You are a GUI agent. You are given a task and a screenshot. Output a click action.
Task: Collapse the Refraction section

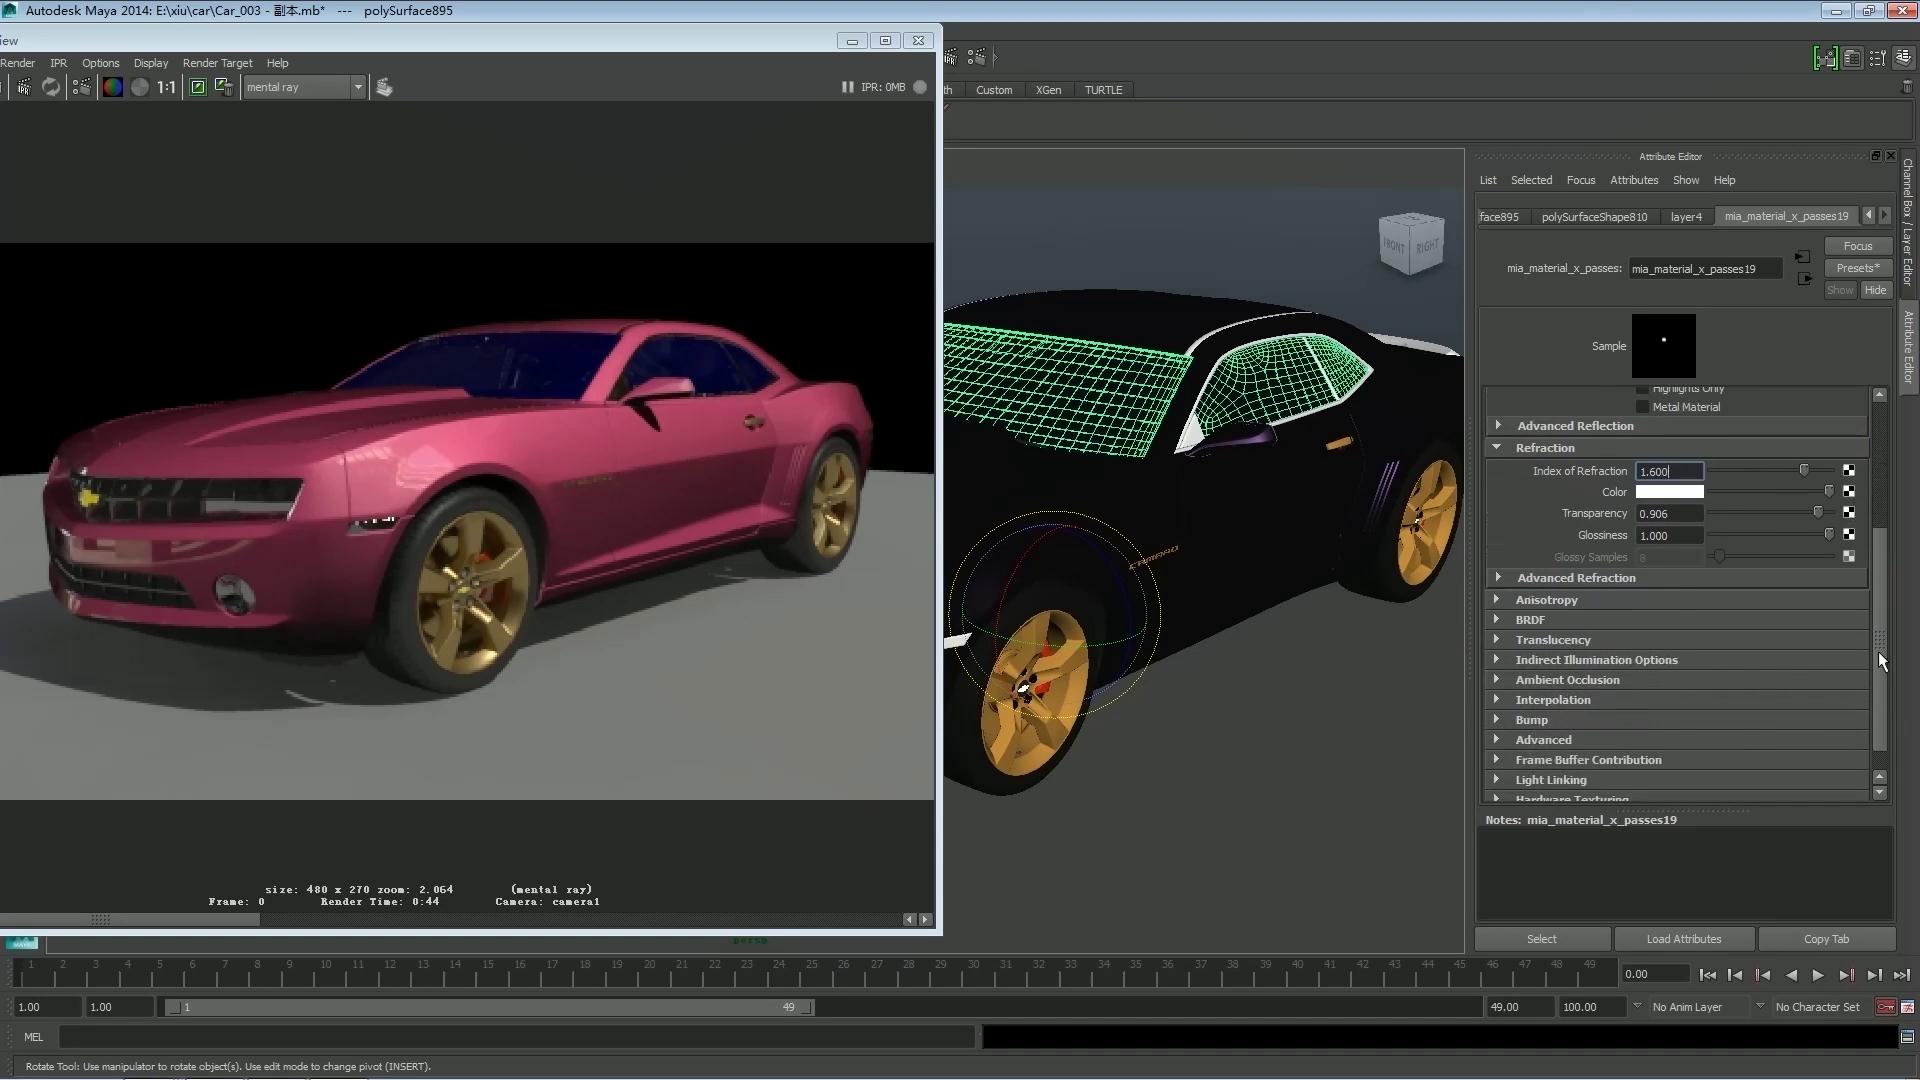point(1497,448)
